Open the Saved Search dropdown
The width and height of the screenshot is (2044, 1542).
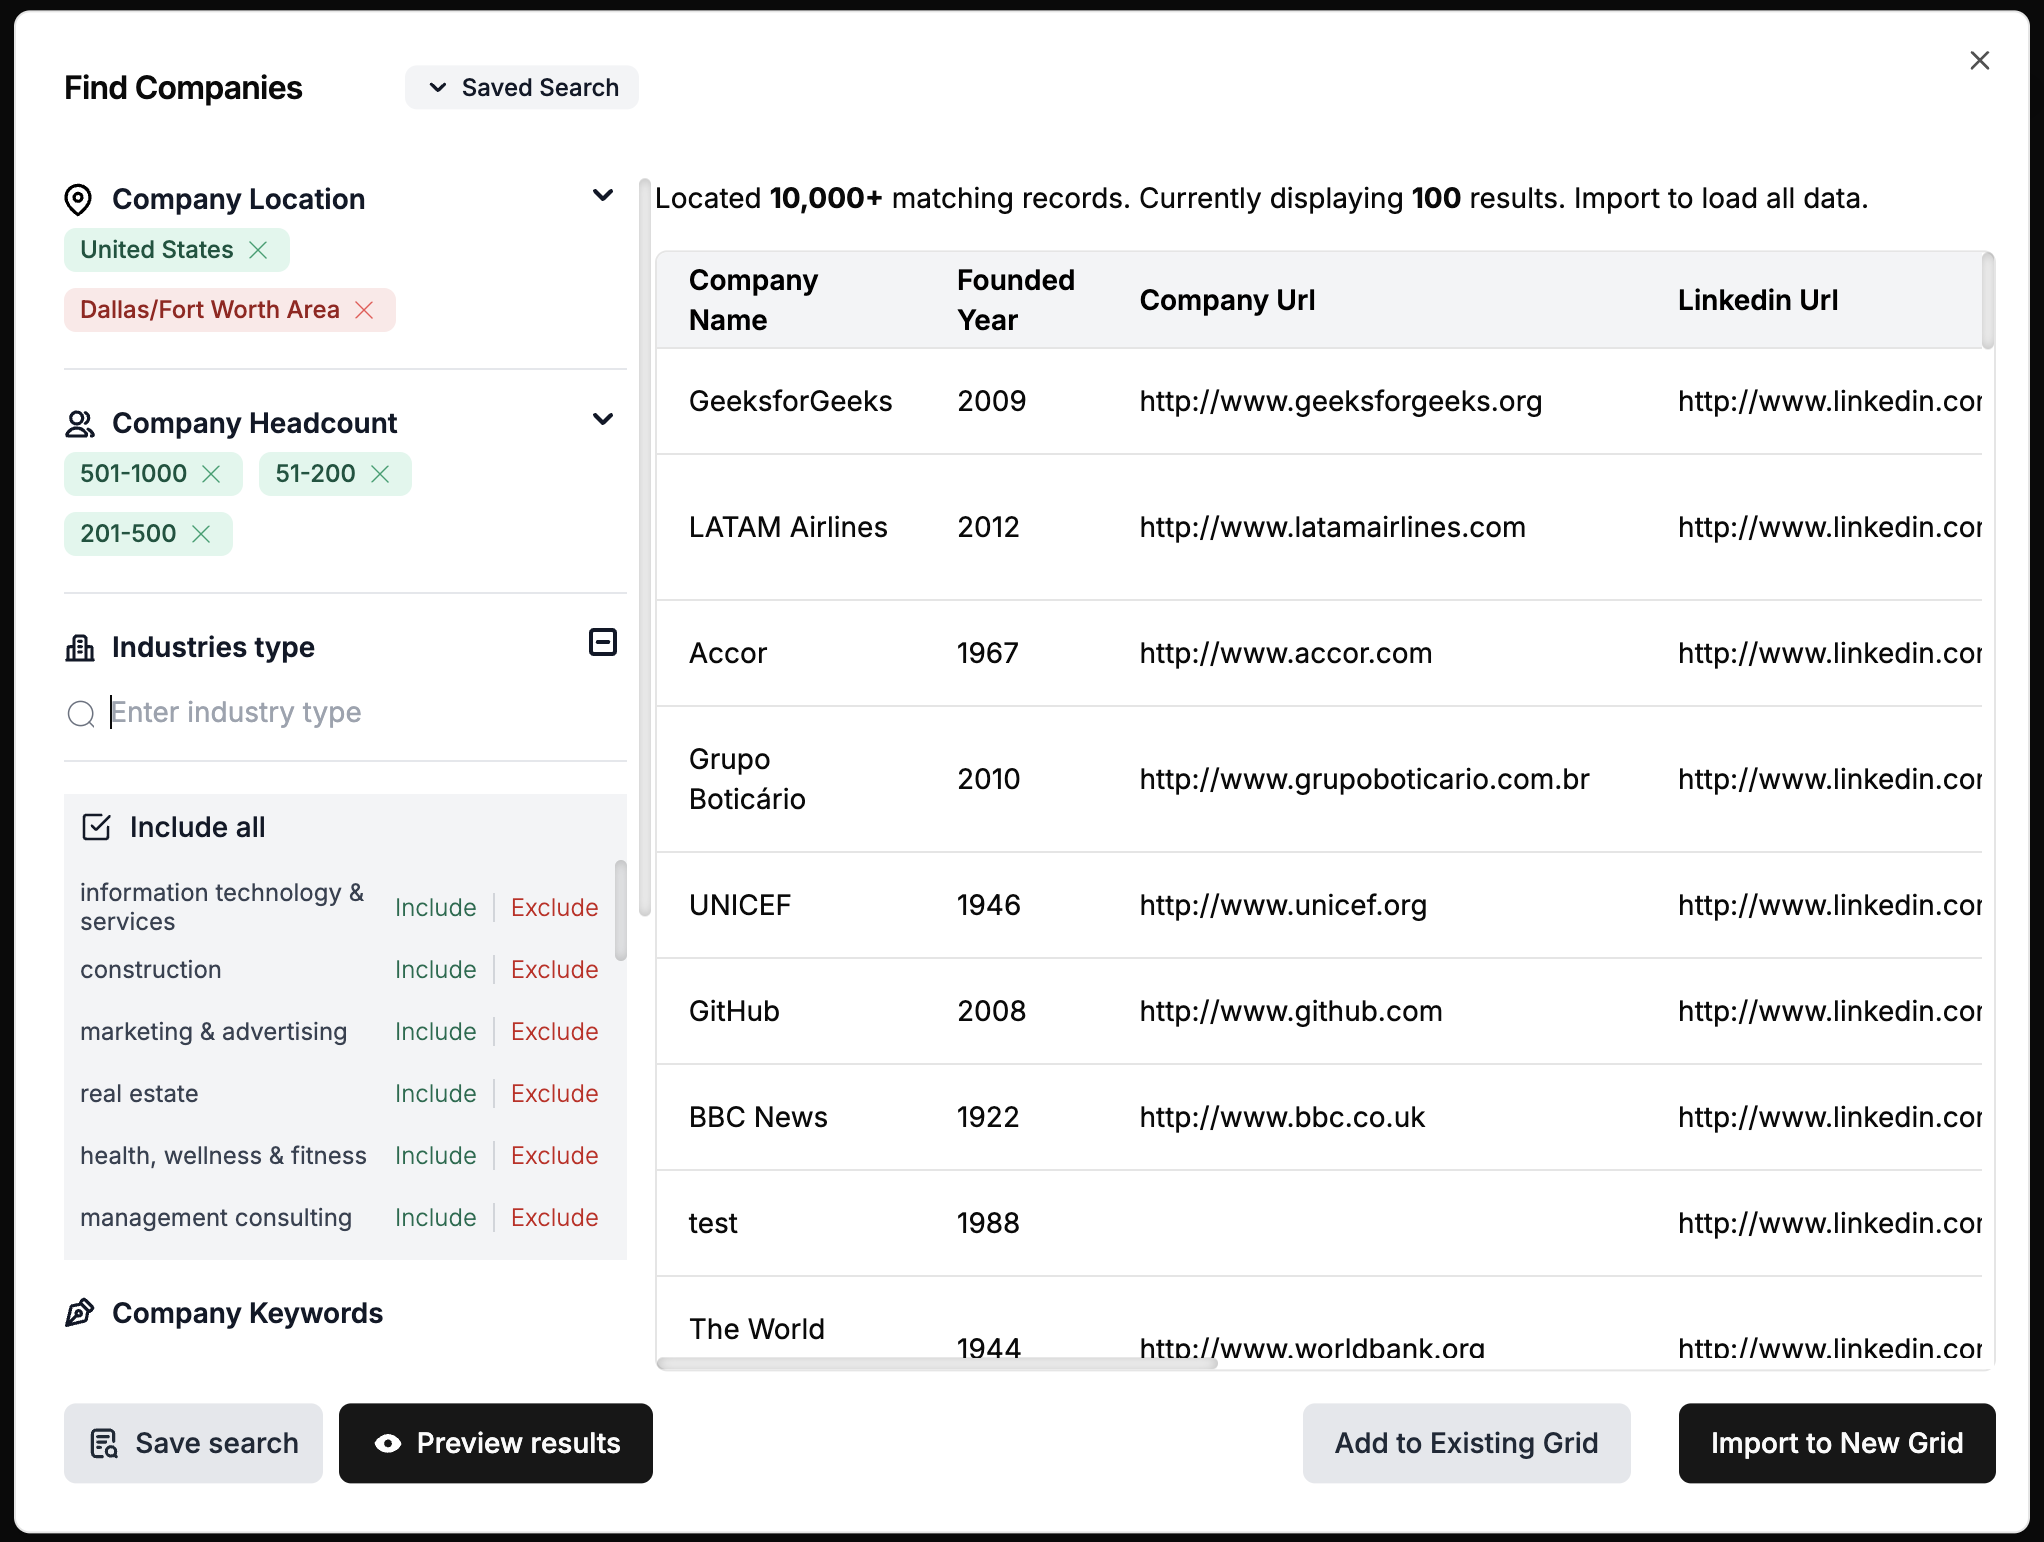coord(522,88)
